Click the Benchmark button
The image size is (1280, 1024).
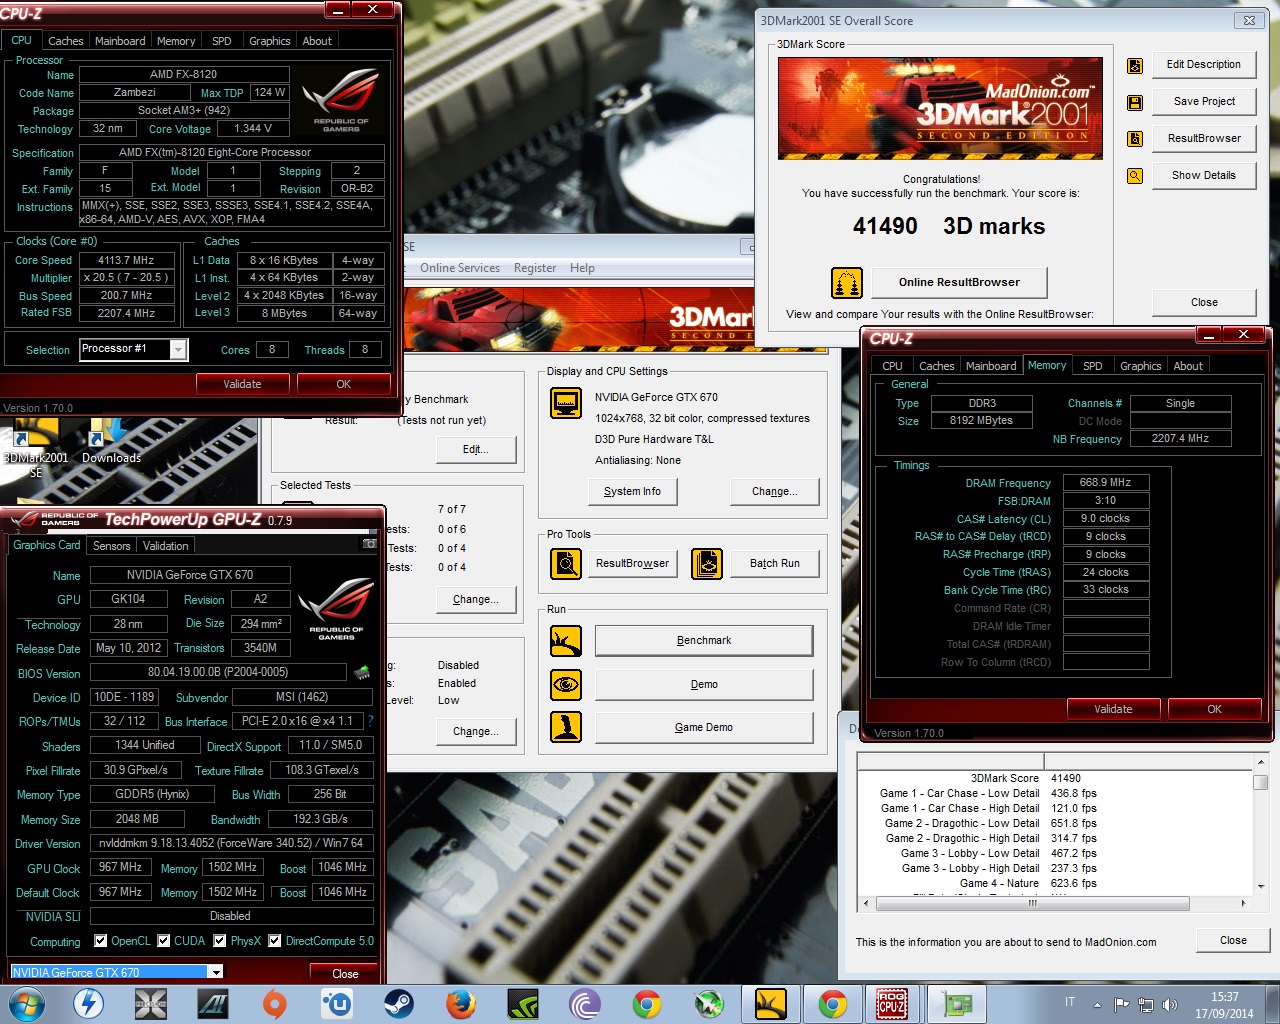tap(704, 640)
